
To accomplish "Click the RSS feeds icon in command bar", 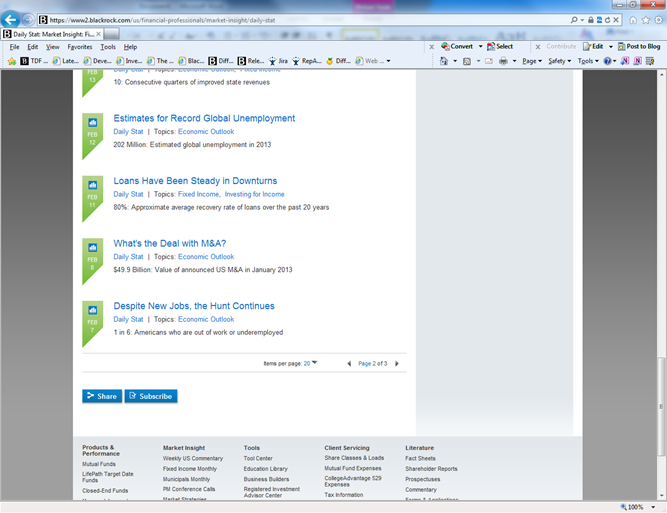I will [x=467, y=61].
